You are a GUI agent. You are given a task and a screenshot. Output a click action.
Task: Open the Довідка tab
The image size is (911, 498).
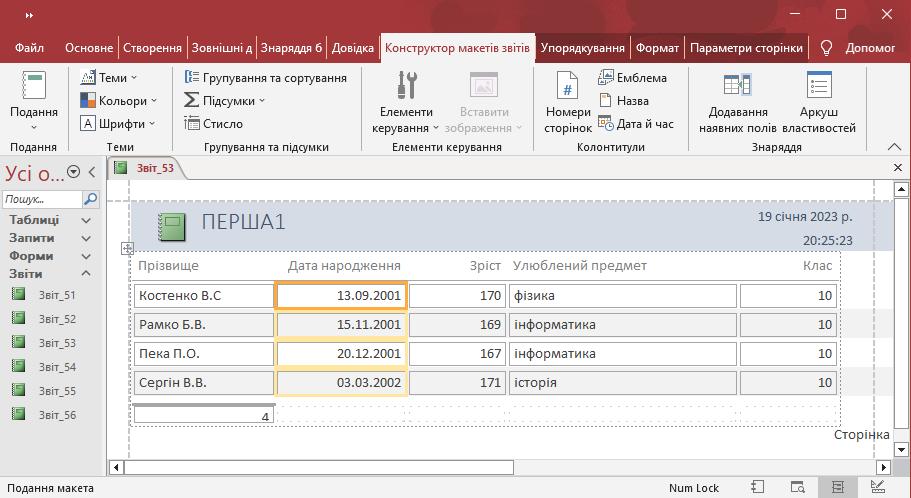click(353, 48)
